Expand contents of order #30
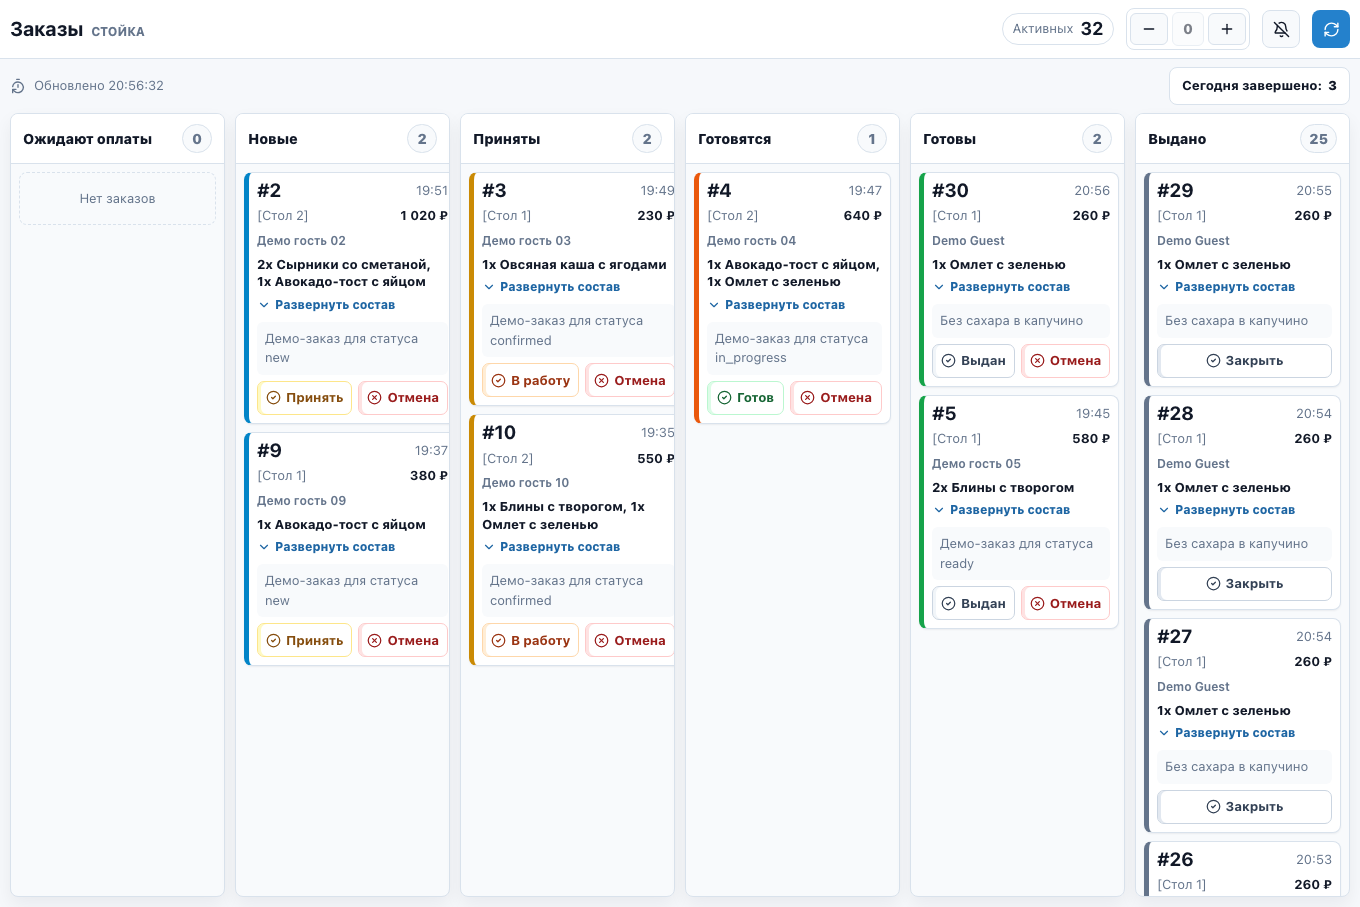Viewport: 1360px width, 907px height. pyautogui.click(x=1002, y=287)
